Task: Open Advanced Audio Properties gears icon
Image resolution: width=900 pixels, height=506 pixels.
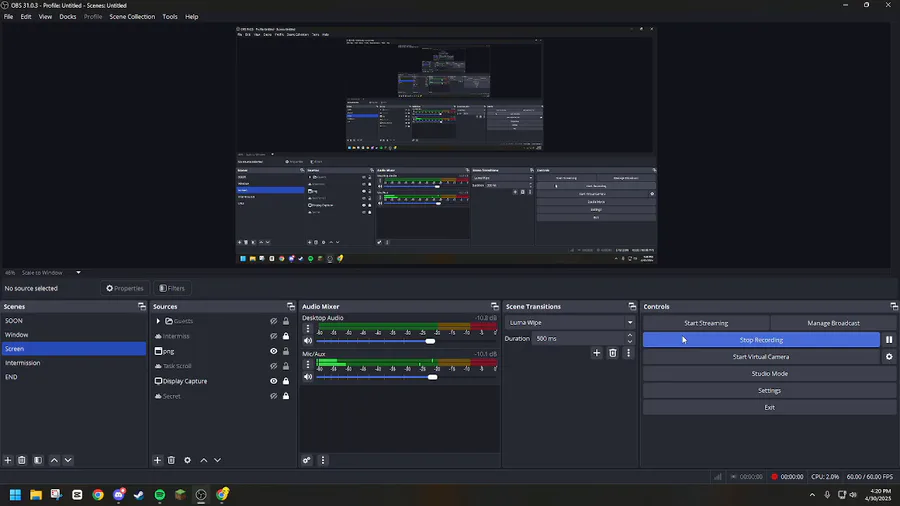Action: (x=307, y=460)
